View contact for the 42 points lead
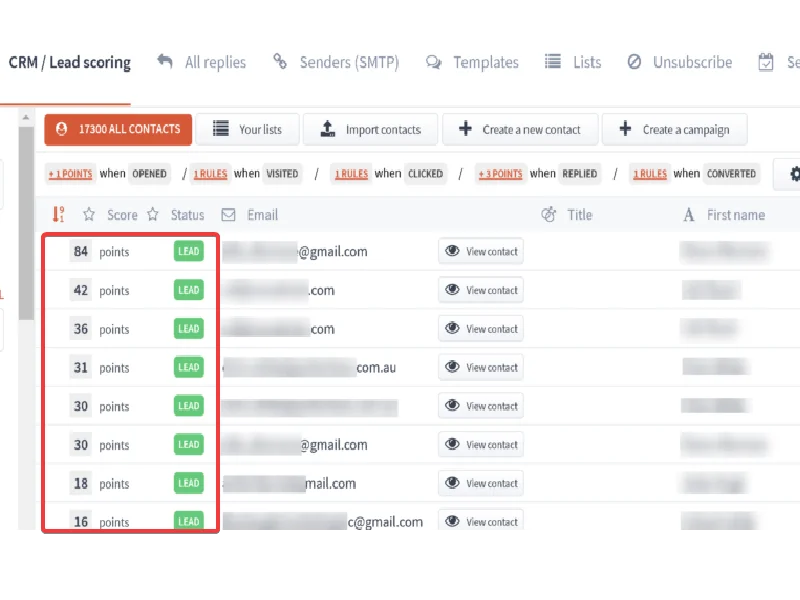Screen dimensions: 800x600 481,290
